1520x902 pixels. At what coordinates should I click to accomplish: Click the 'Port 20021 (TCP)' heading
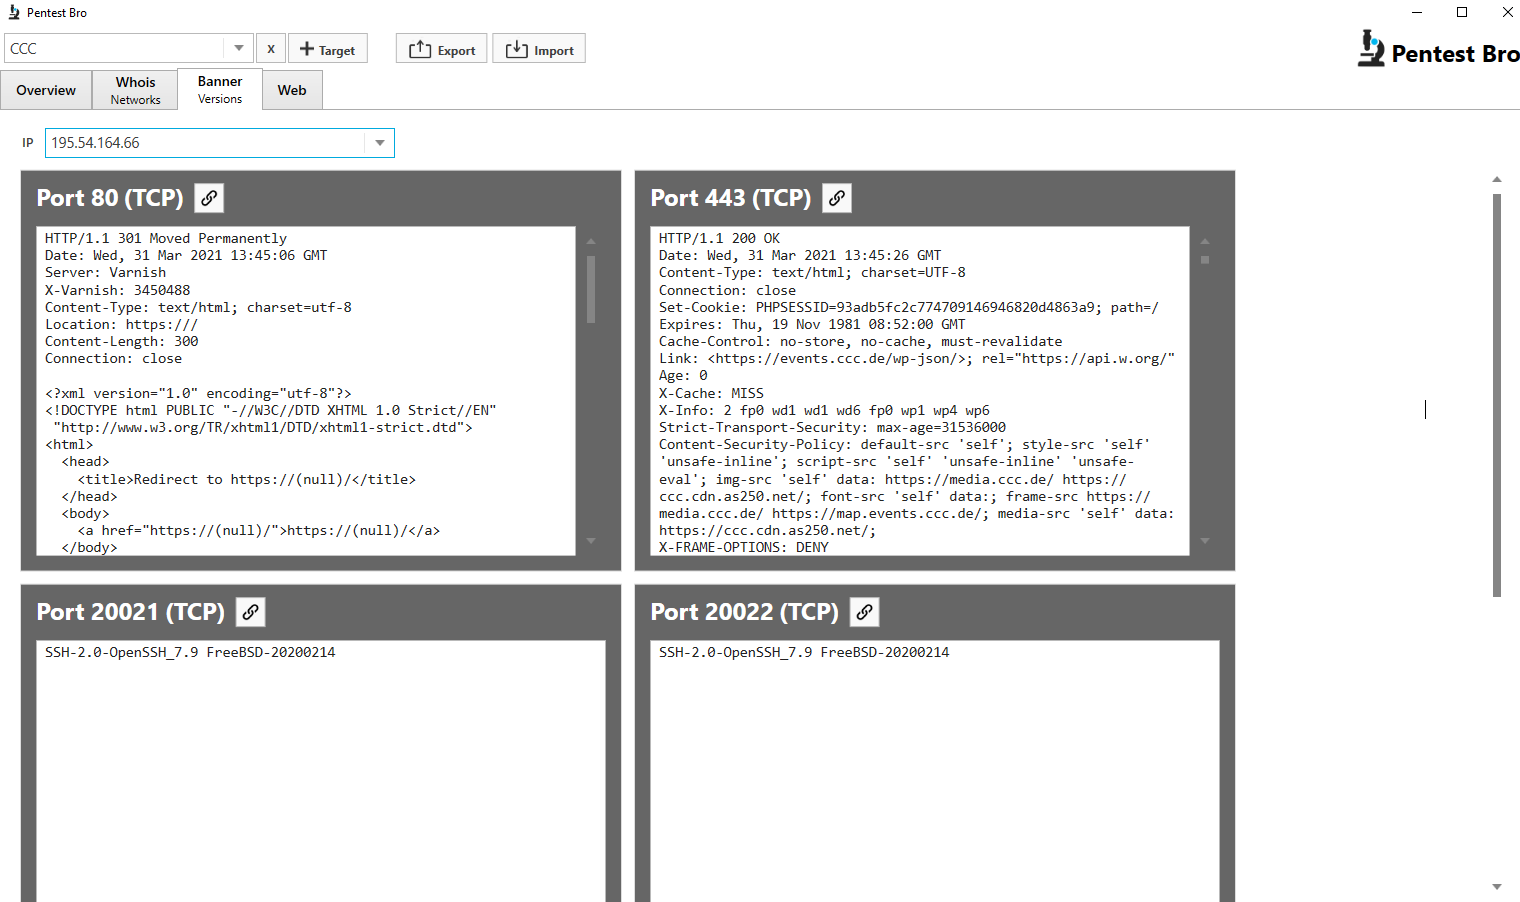click(131, 612)
